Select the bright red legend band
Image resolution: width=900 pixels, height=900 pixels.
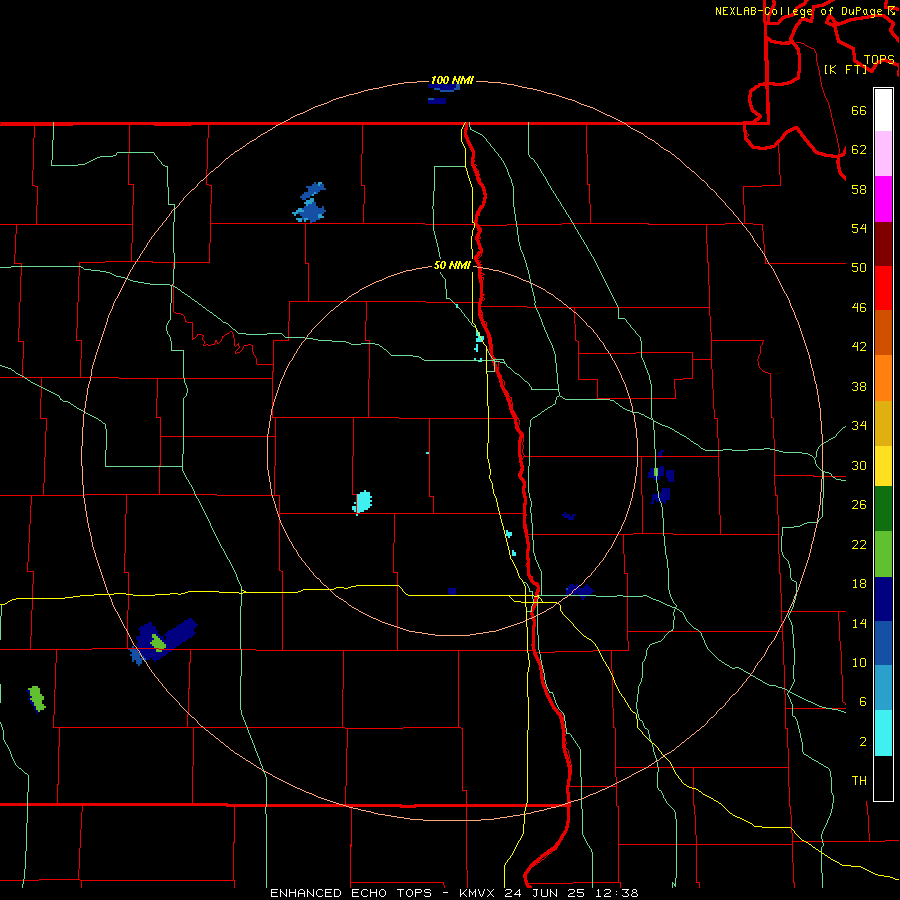(883, 288)
